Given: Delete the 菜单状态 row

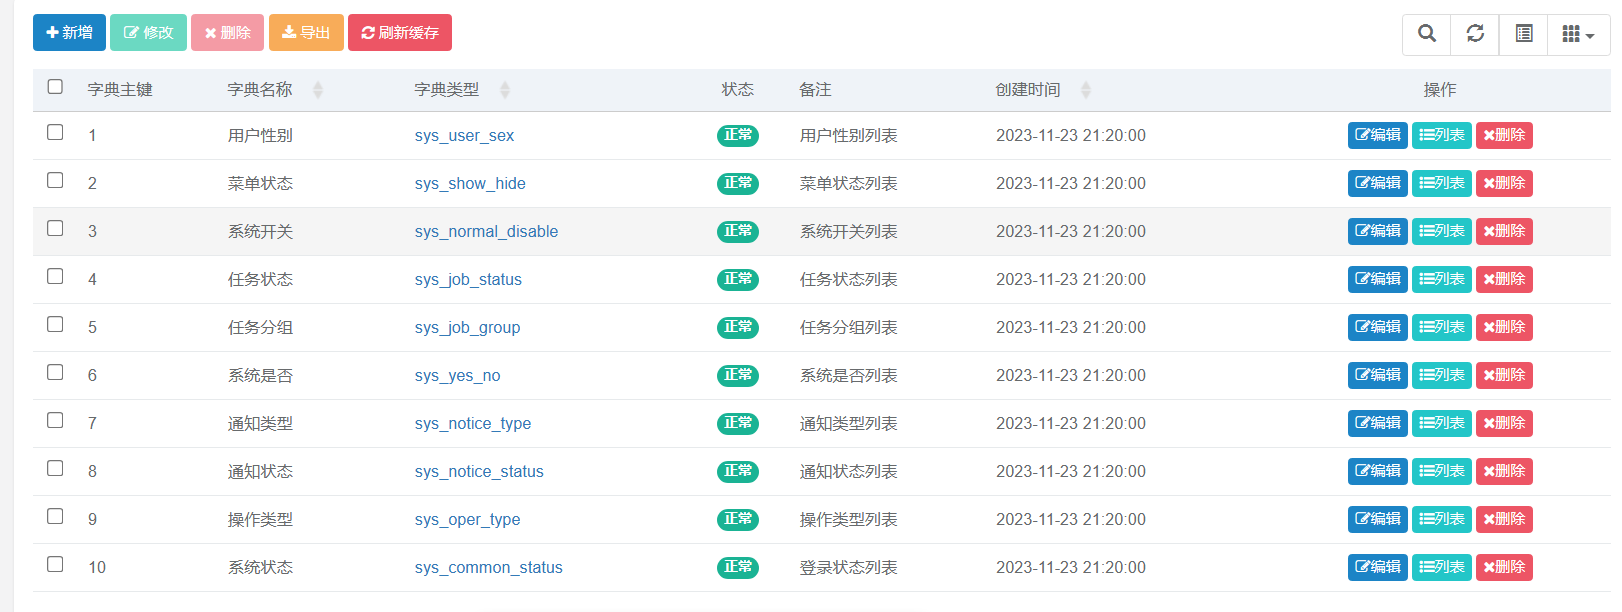Looking at the screenshot, I should tap(1504, 183).
